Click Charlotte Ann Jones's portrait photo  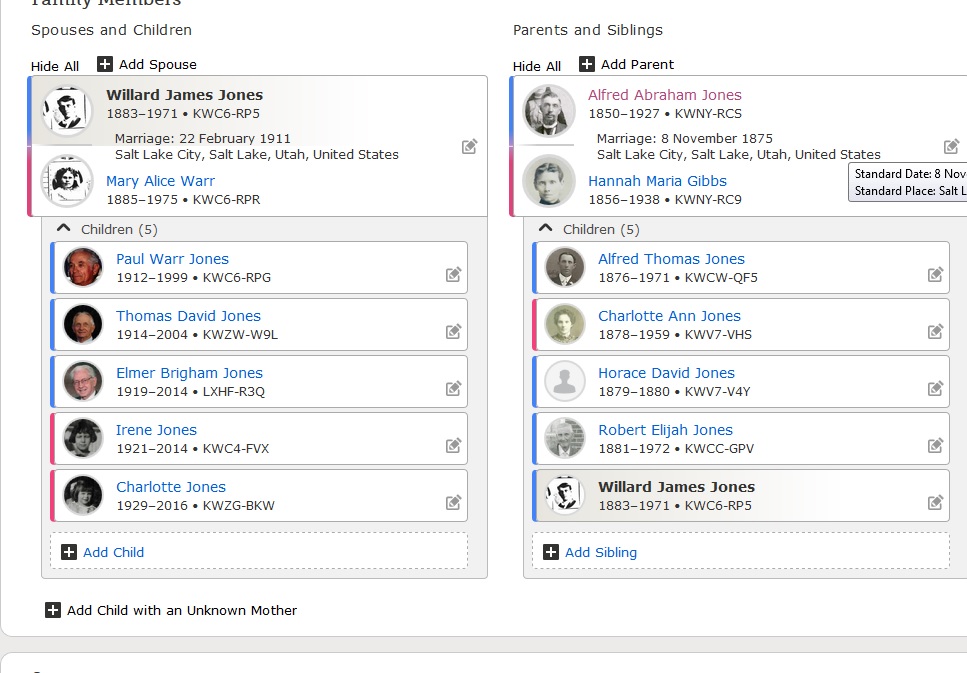click(x=565, y=324)
